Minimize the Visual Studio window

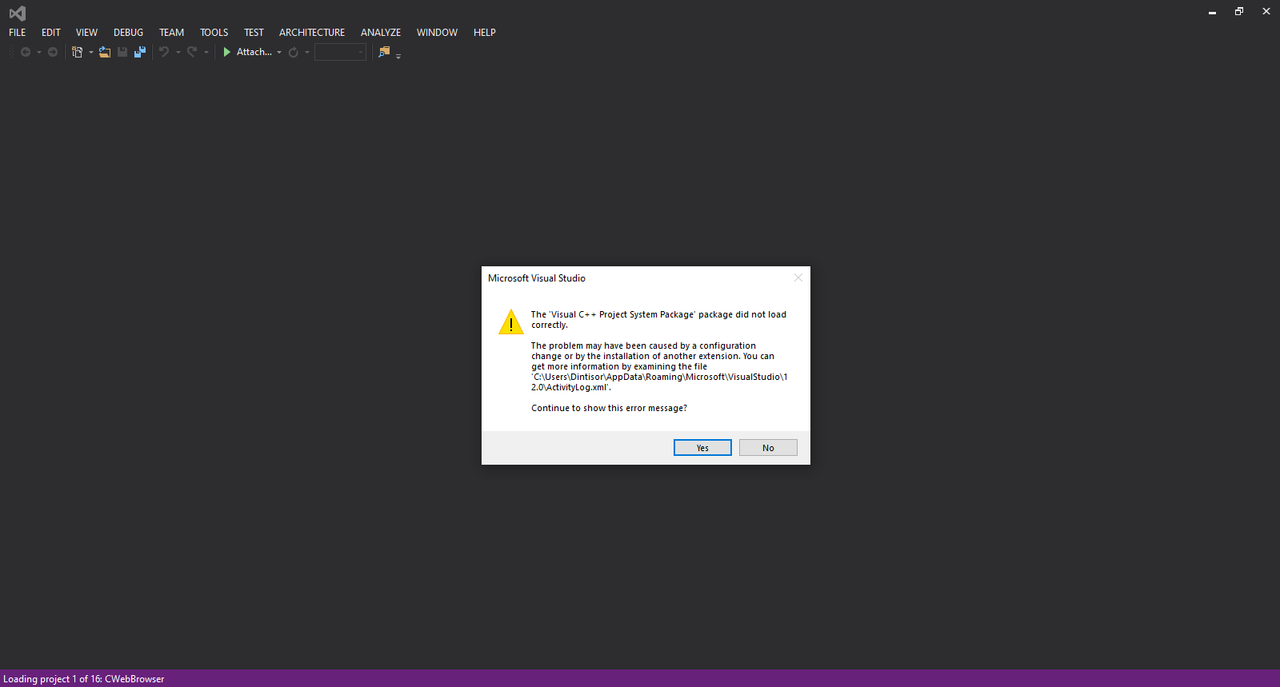click(1212, 12)
